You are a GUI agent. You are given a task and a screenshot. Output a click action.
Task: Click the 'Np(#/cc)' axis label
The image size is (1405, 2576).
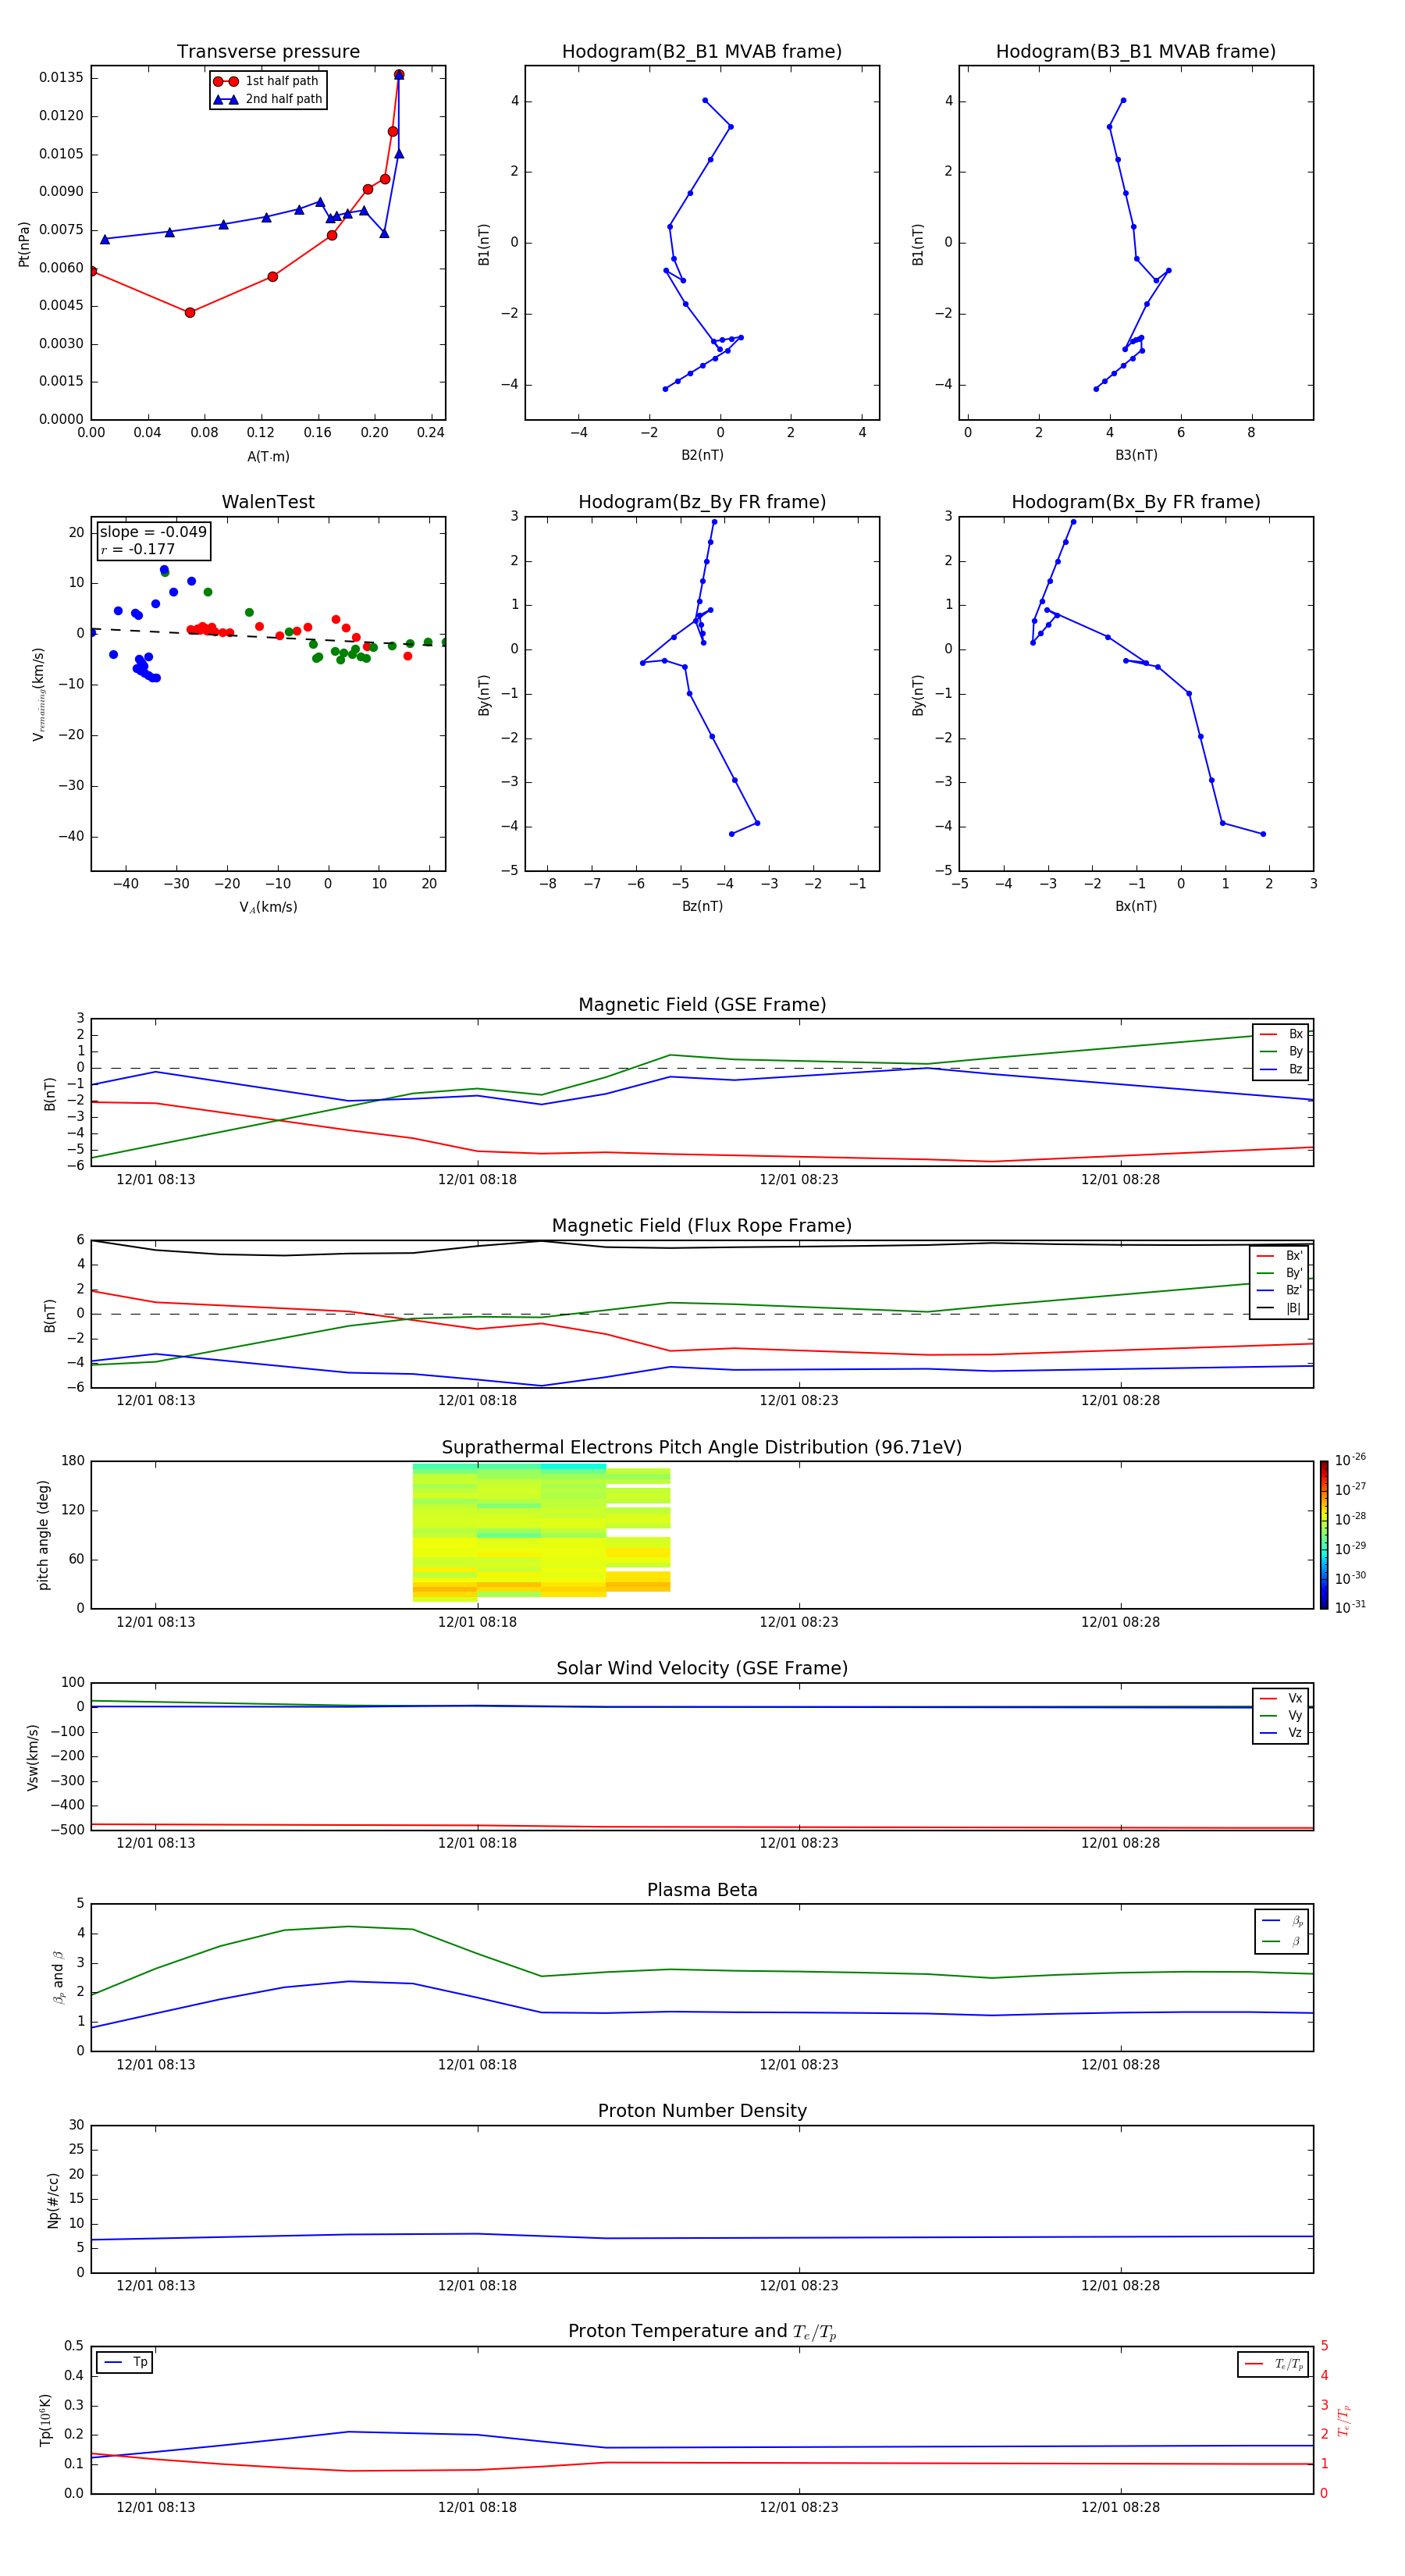[53, 2199]
